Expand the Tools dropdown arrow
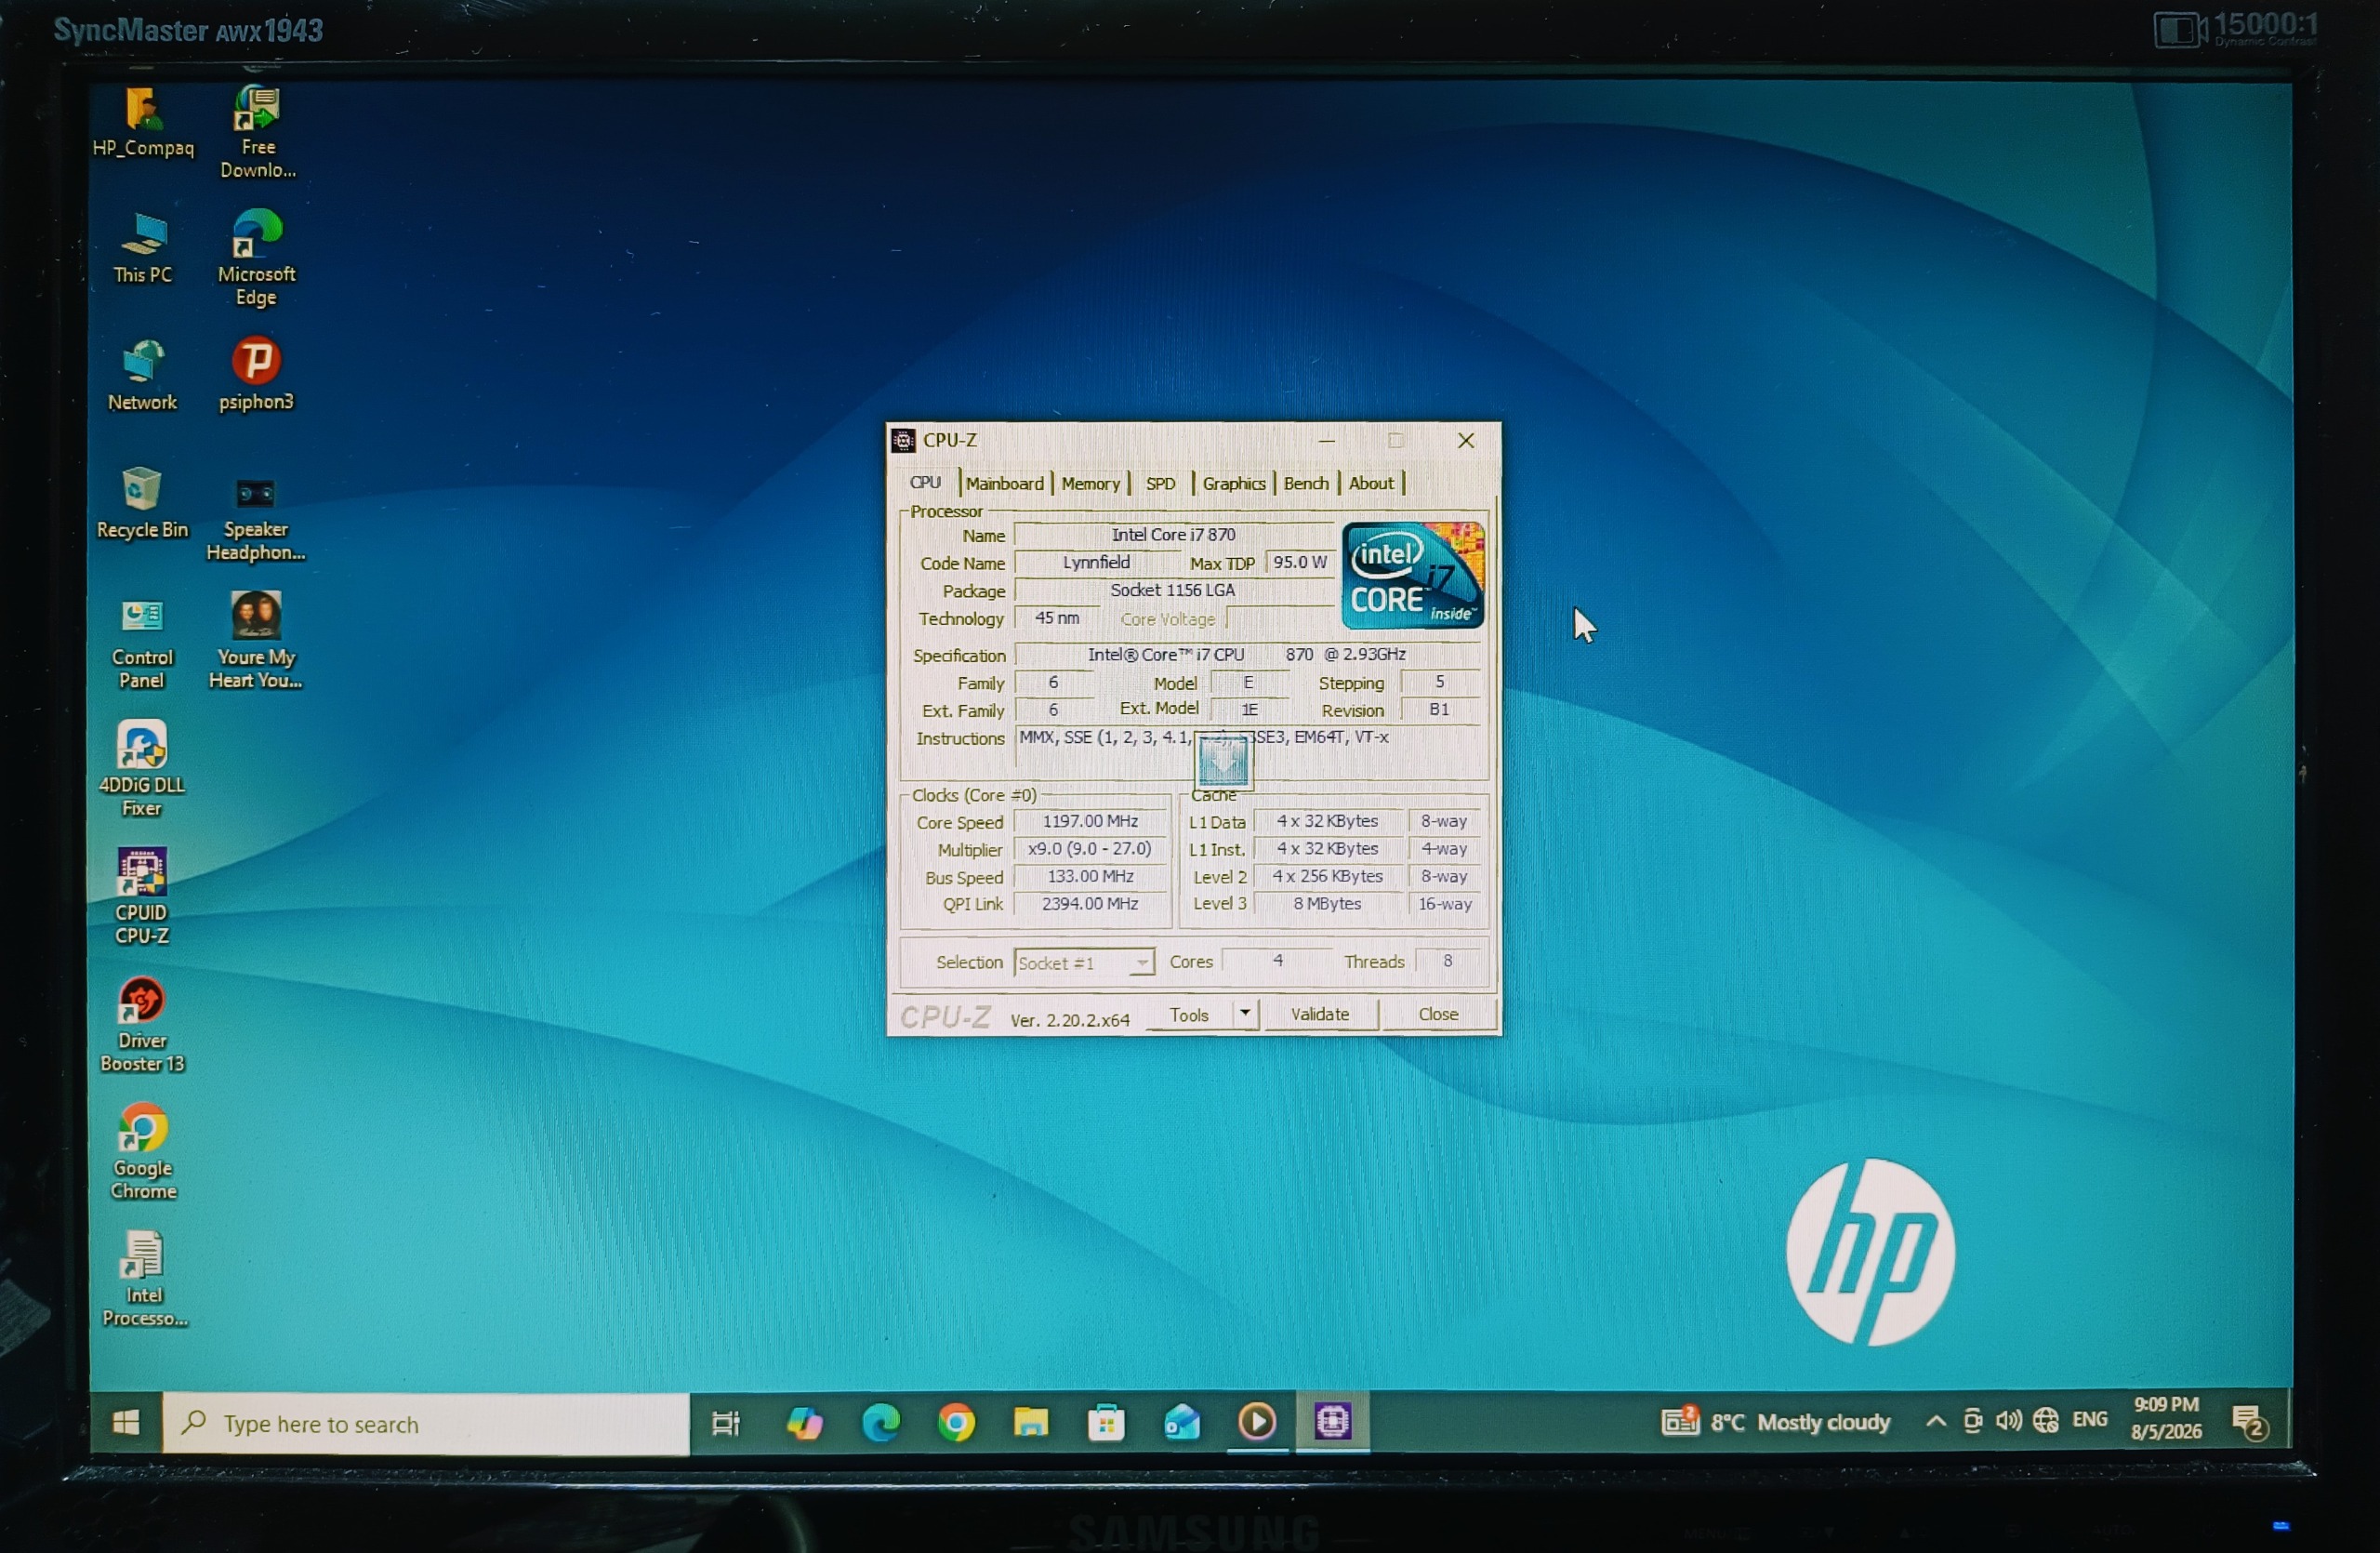 pyautogui.click(x=1245, y=1015)
